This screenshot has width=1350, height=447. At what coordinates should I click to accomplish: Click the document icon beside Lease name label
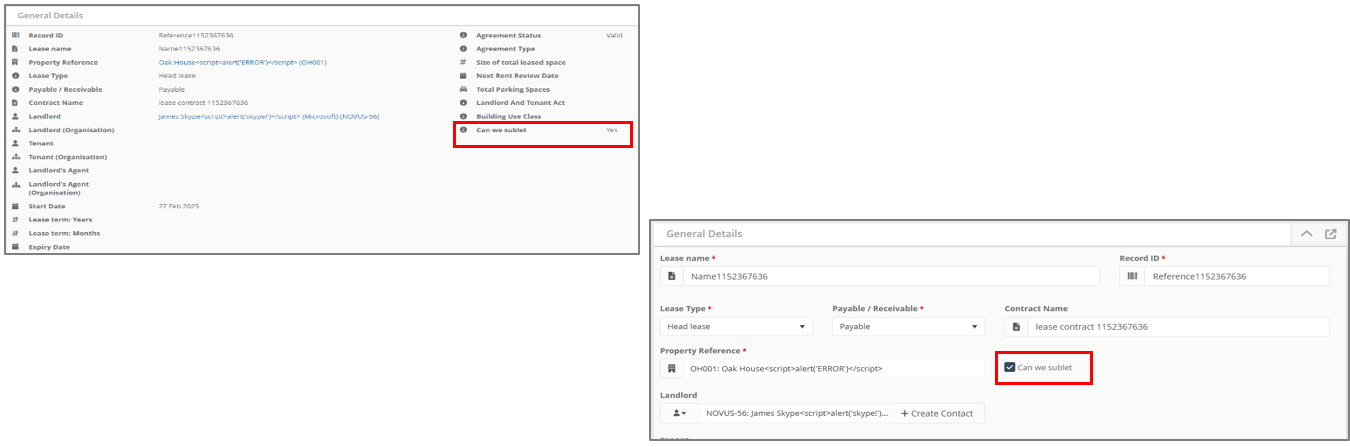pyautogui.click(x=15, y=48)
